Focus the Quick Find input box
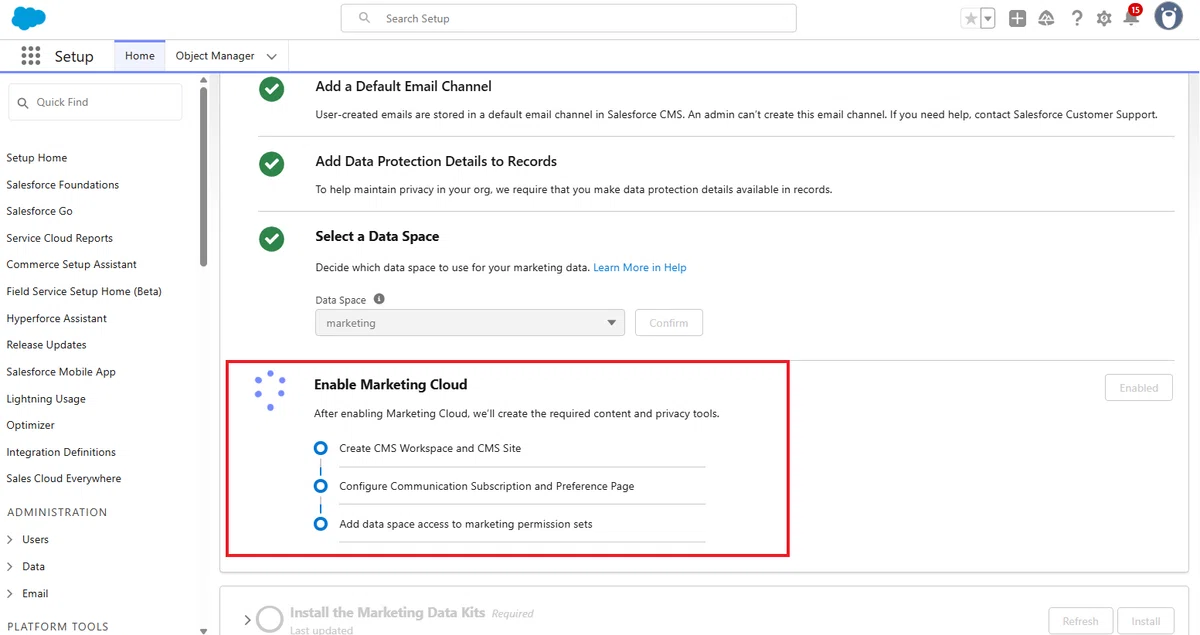Viewport: 1200px width, 635px height. (95, 102)
